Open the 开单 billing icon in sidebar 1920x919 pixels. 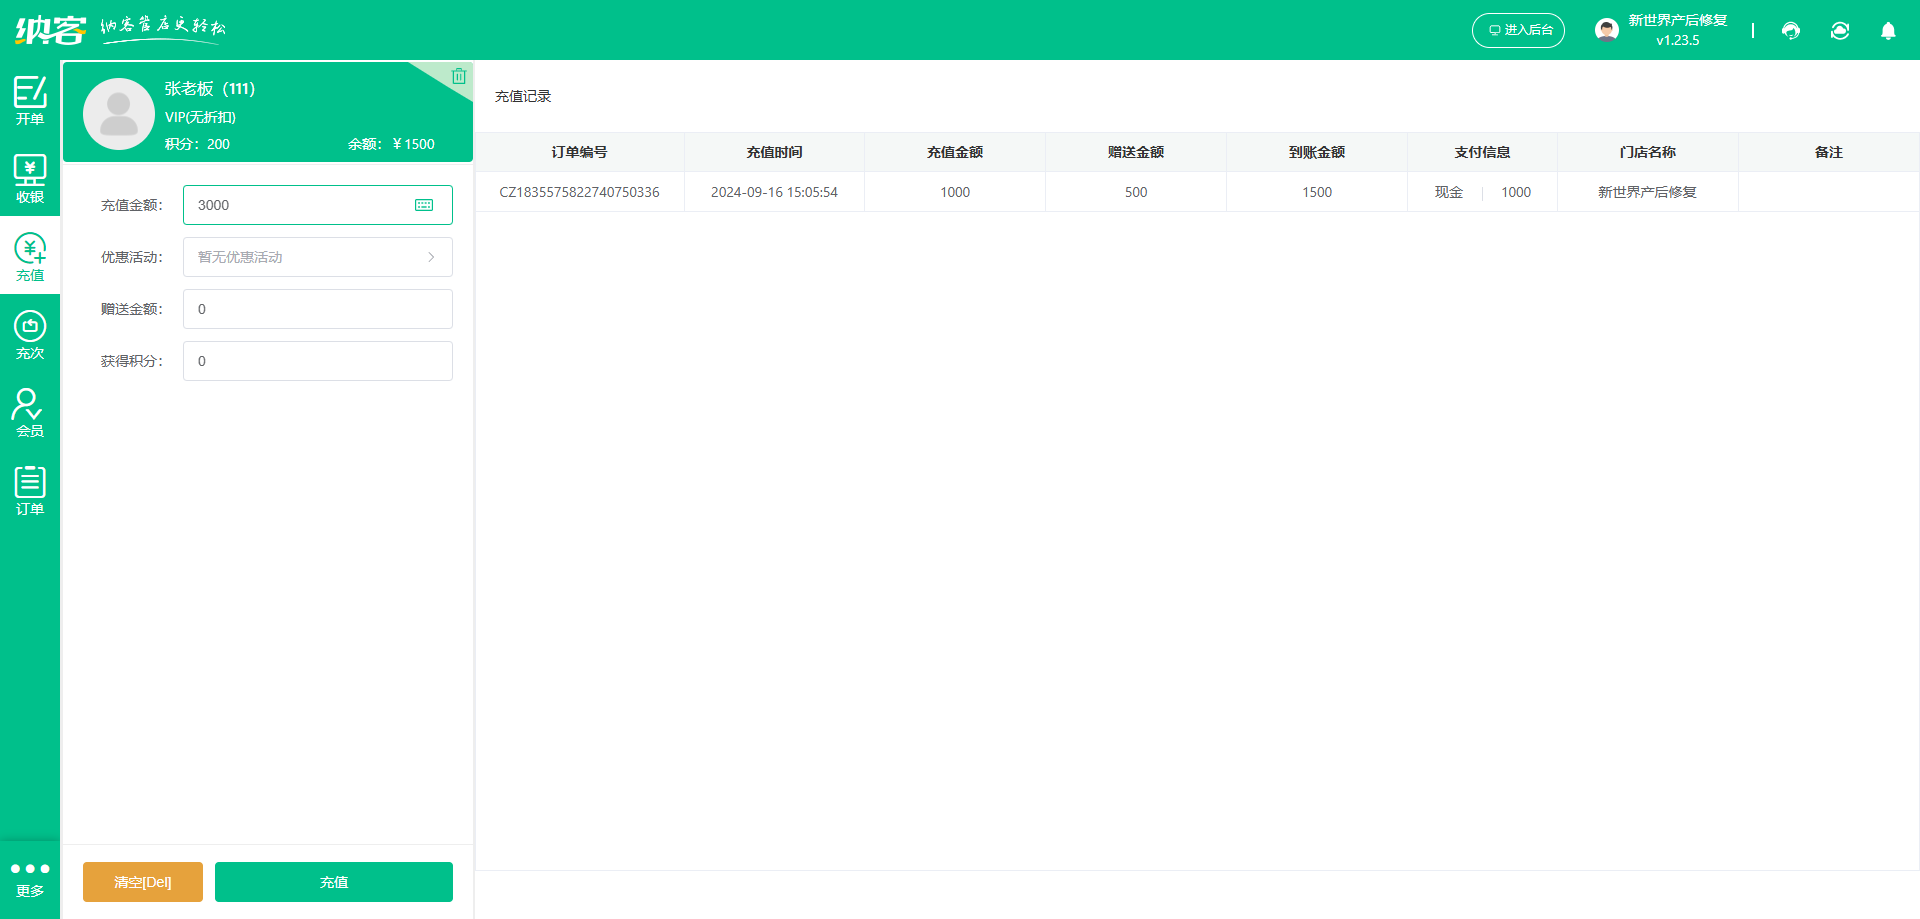pyautogui.click(x=30, y=100)
